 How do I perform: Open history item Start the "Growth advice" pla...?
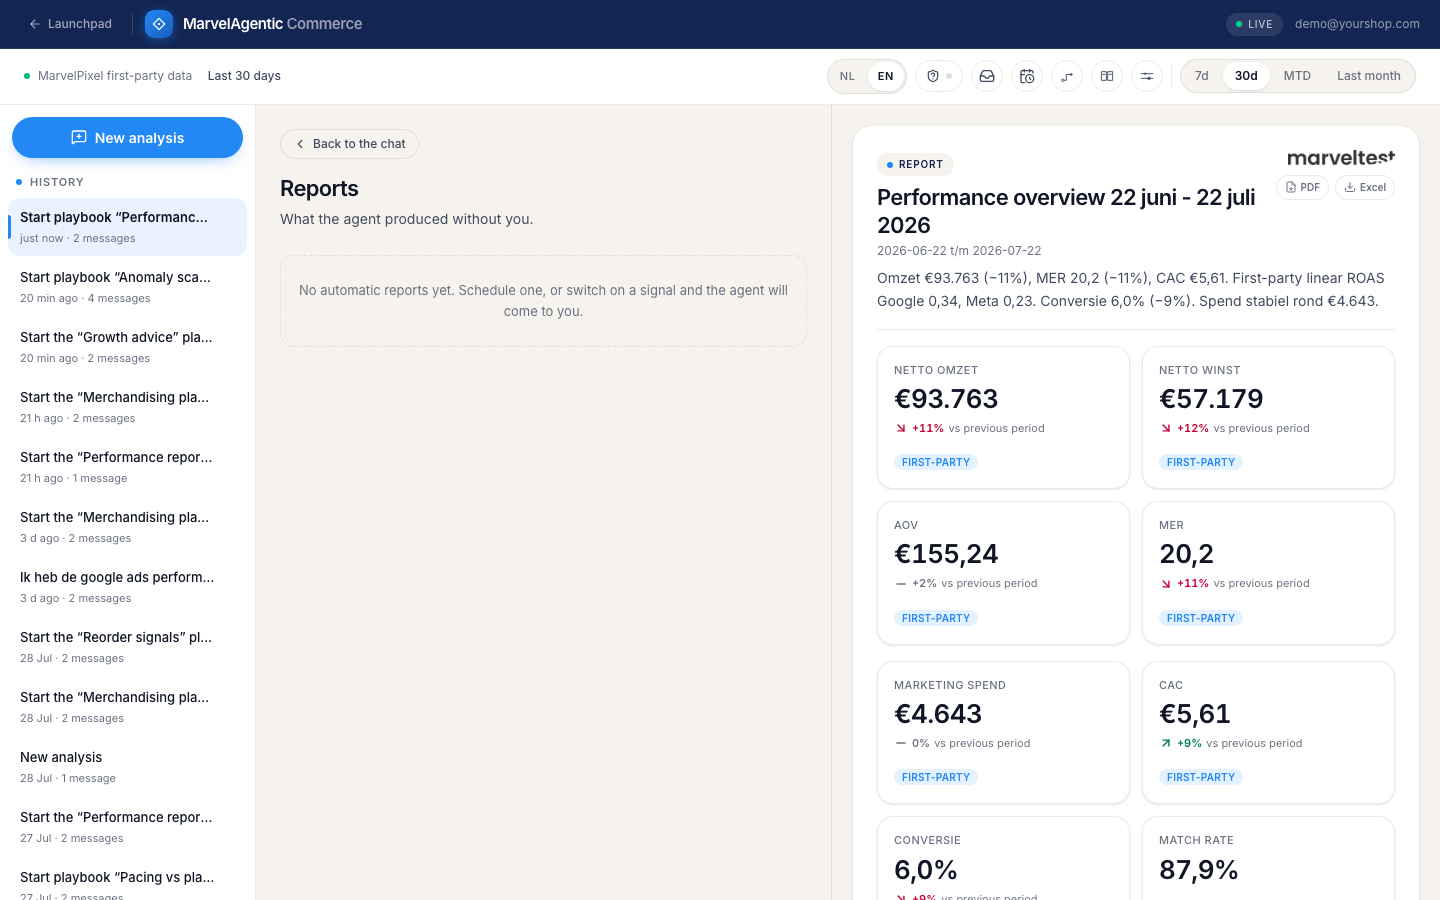pyautogui.click(x=127, y=347)
